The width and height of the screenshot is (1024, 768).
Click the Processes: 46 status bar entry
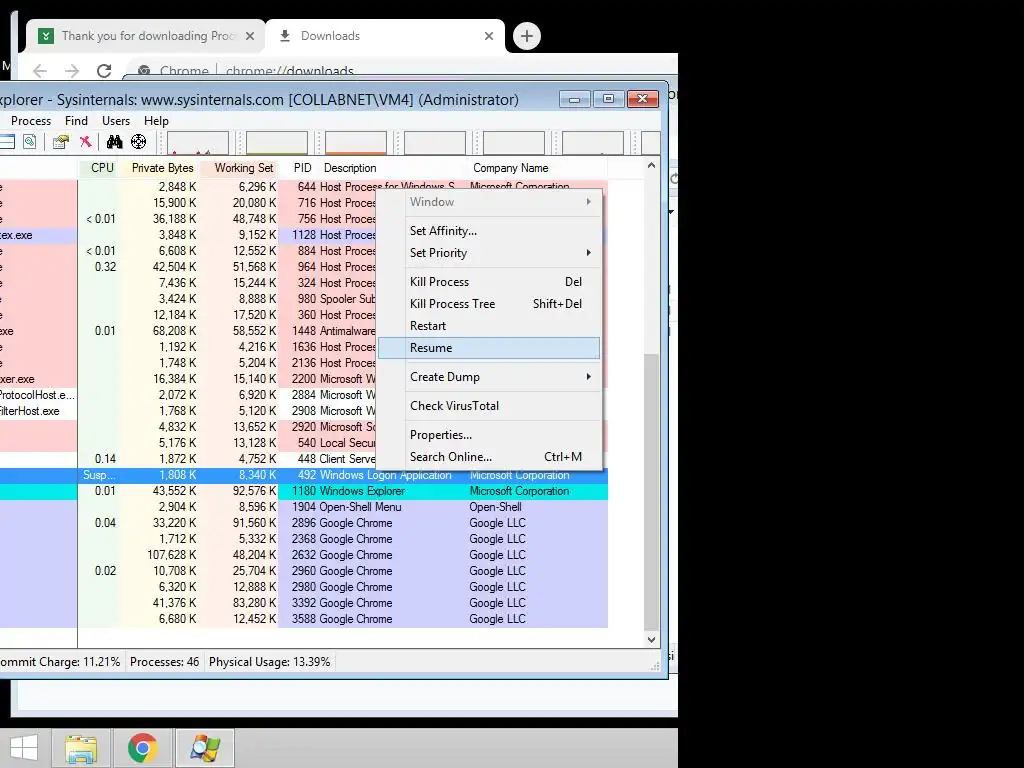point(165,662)
